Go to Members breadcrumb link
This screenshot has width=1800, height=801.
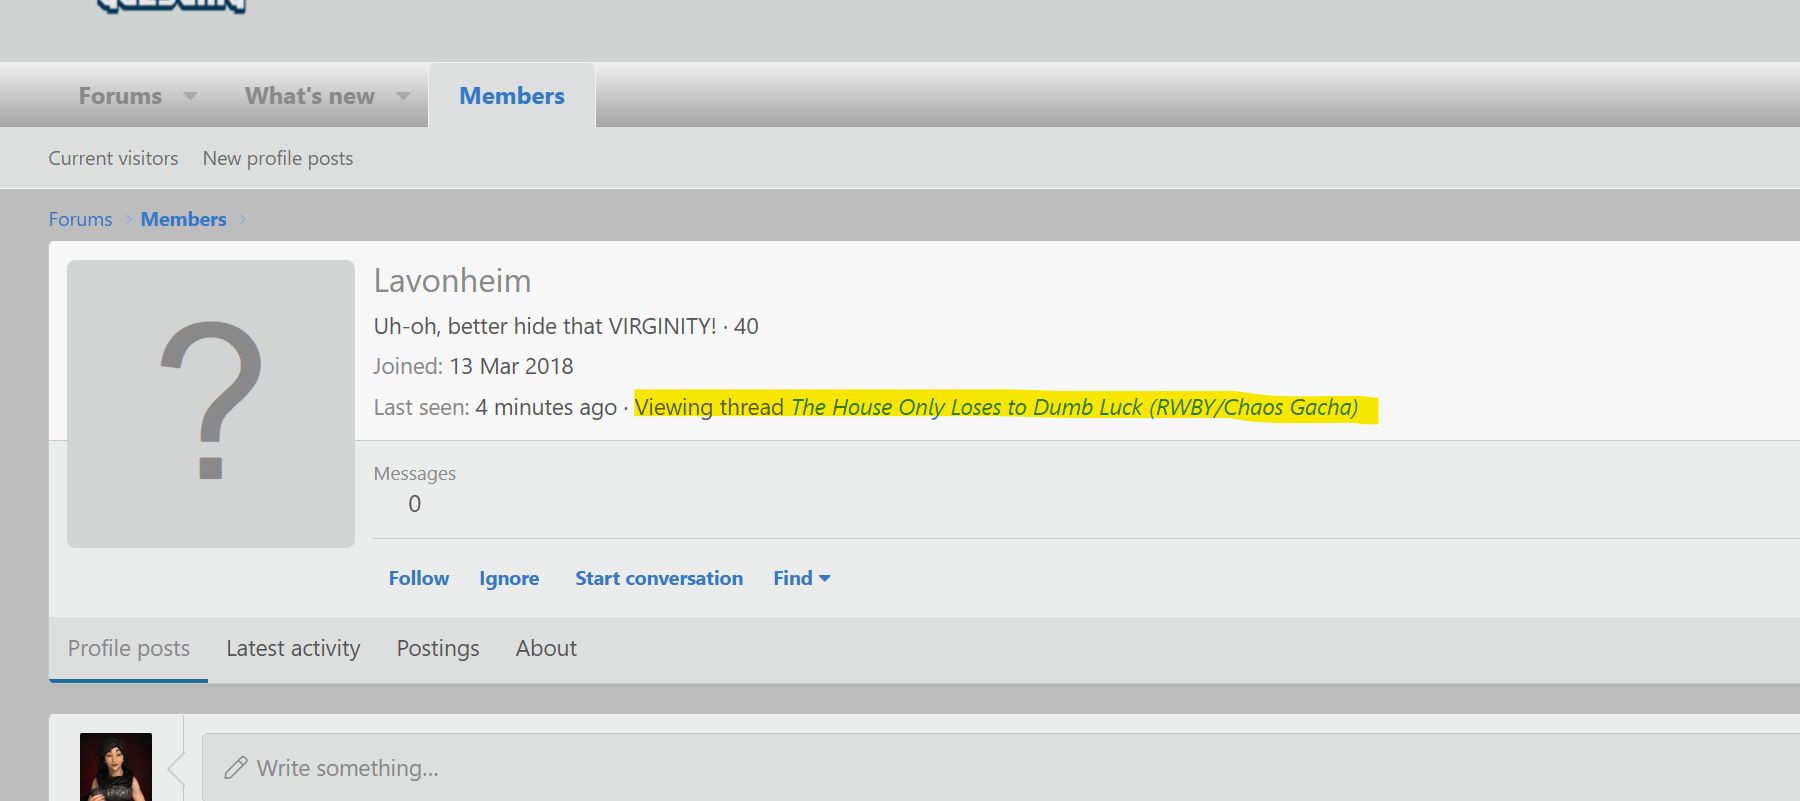pos(183,219)
